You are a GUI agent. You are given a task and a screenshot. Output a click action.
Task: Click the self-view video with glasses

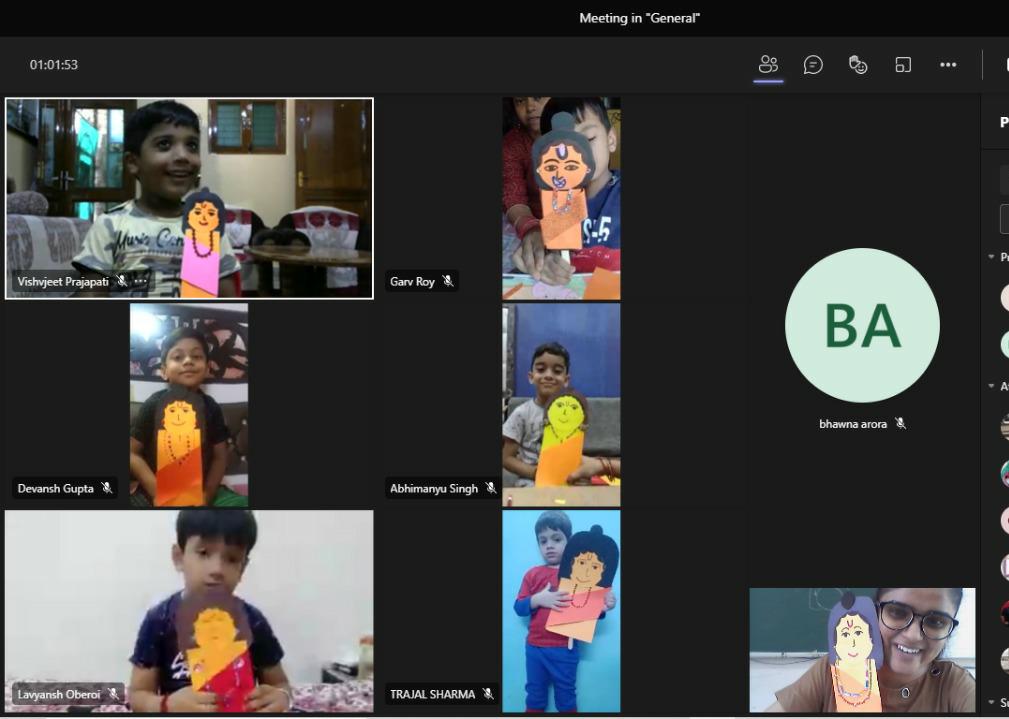point(862,650)
